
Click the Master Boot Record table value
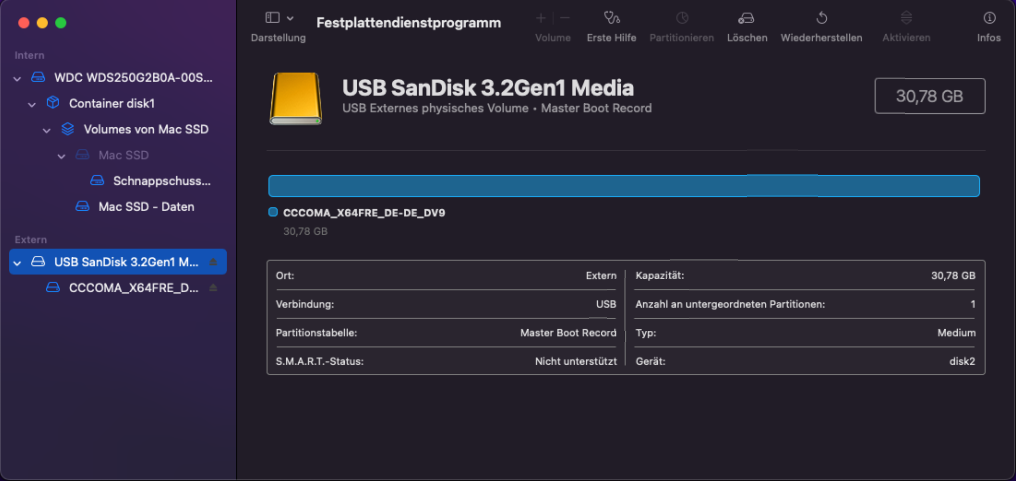pos(568,333)
